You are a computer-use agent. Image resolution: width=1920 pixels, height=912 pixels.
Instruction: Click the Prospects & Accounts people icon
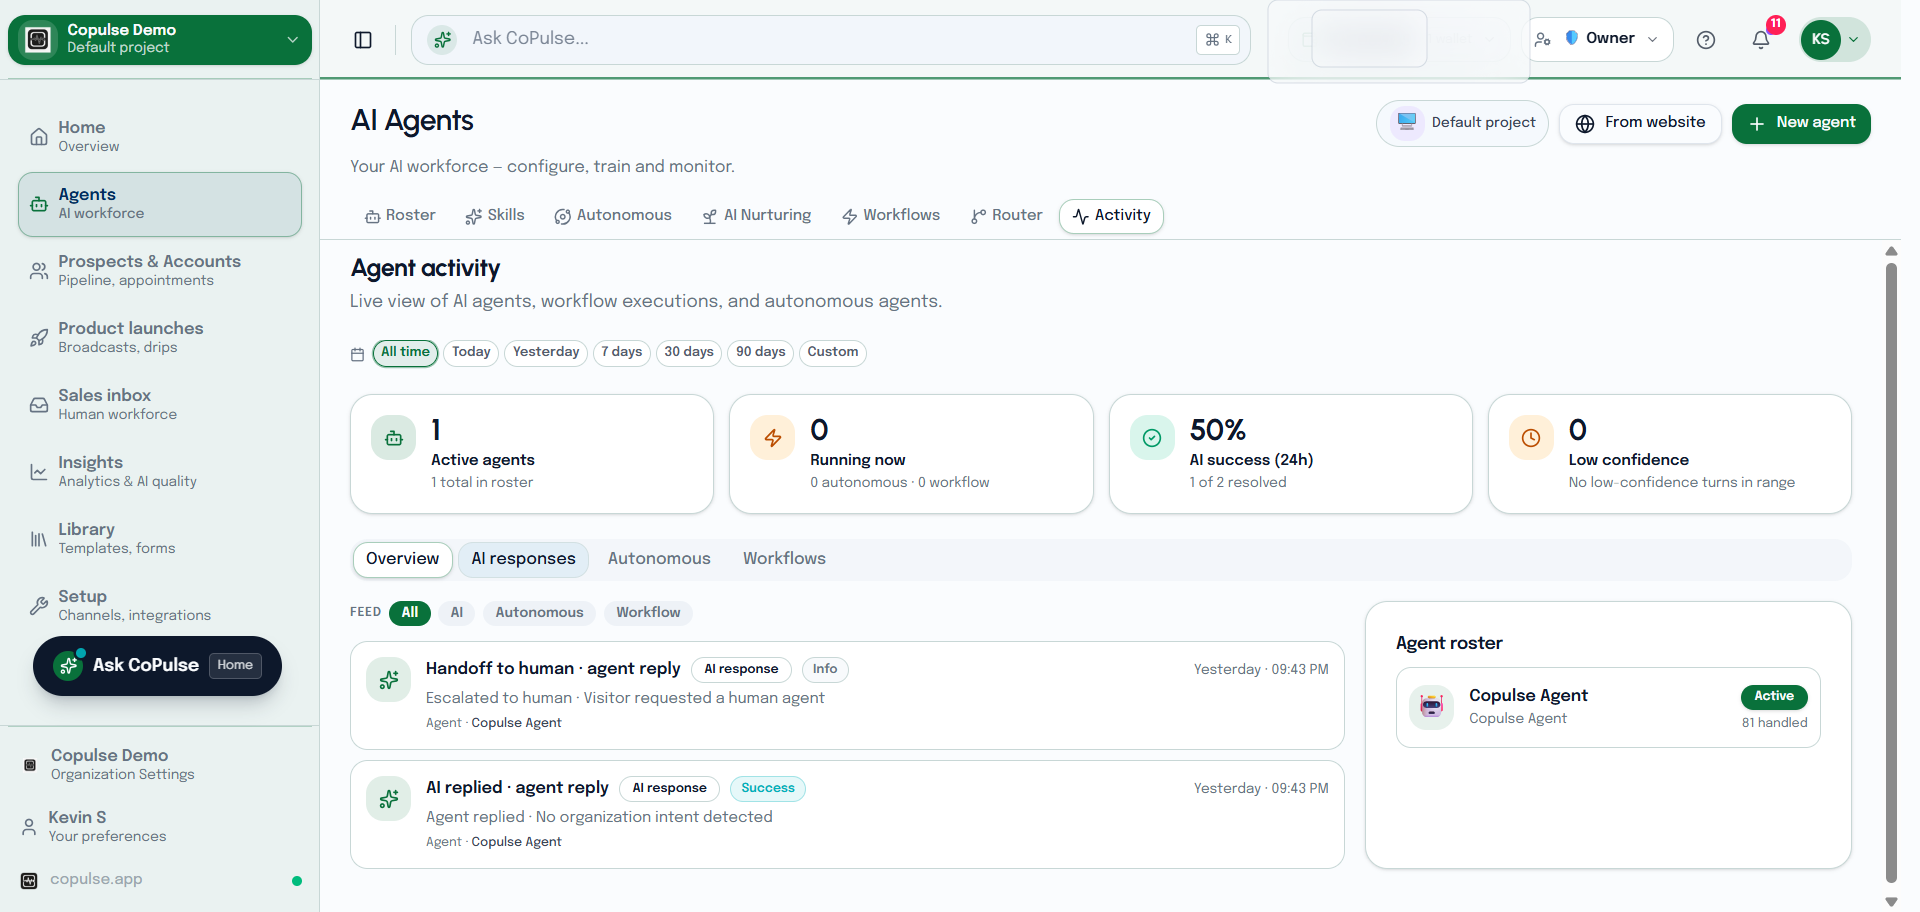(39, 271)
